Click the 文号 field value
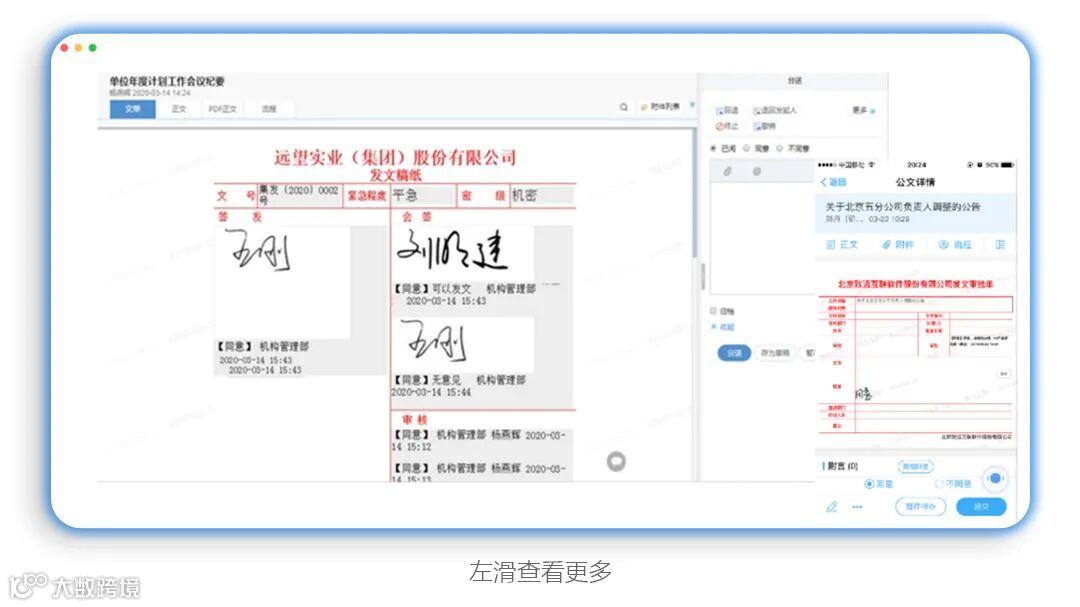The width and height of the screenshot is (1080, 607). coord(299,194)
